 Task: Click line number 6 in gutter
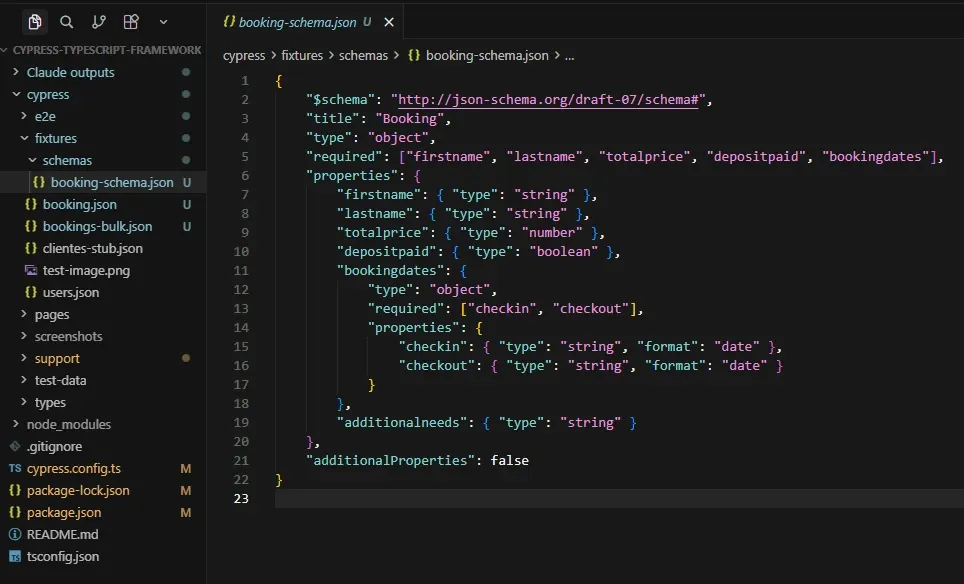point(245,176)
